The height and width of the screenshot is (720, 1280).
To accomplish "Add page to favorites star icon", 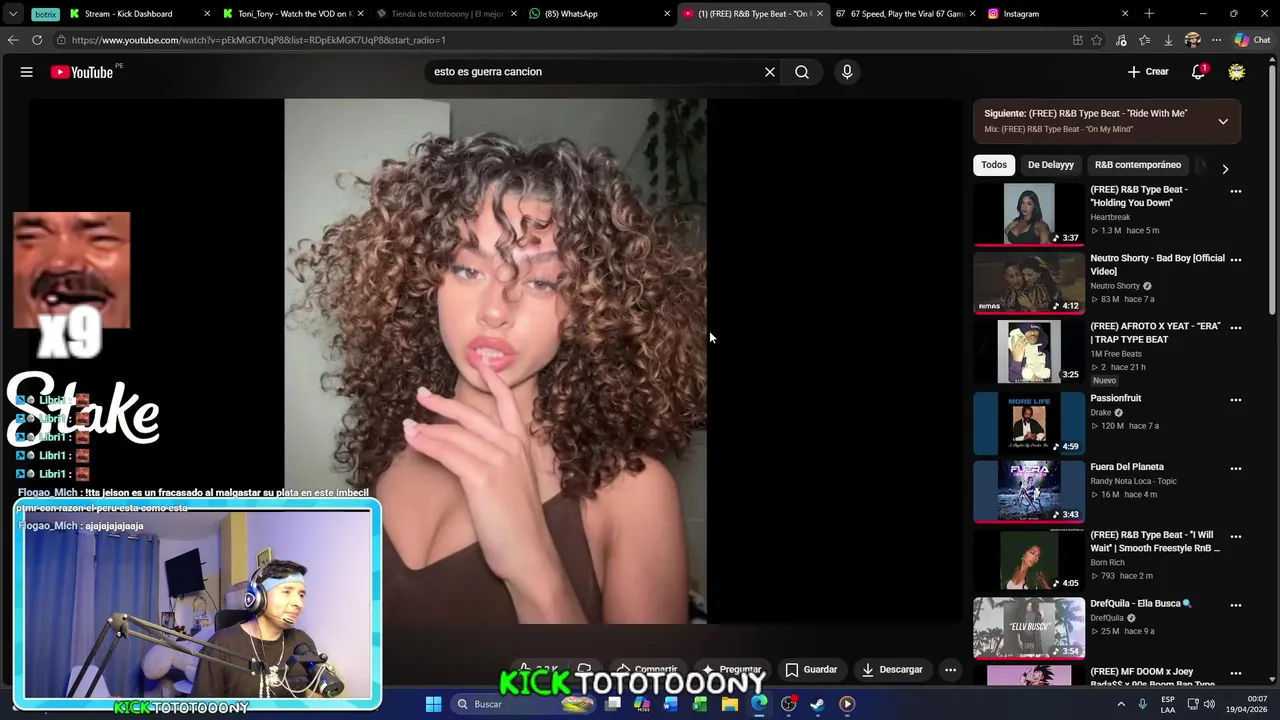I will click(x=1097, y=40).
